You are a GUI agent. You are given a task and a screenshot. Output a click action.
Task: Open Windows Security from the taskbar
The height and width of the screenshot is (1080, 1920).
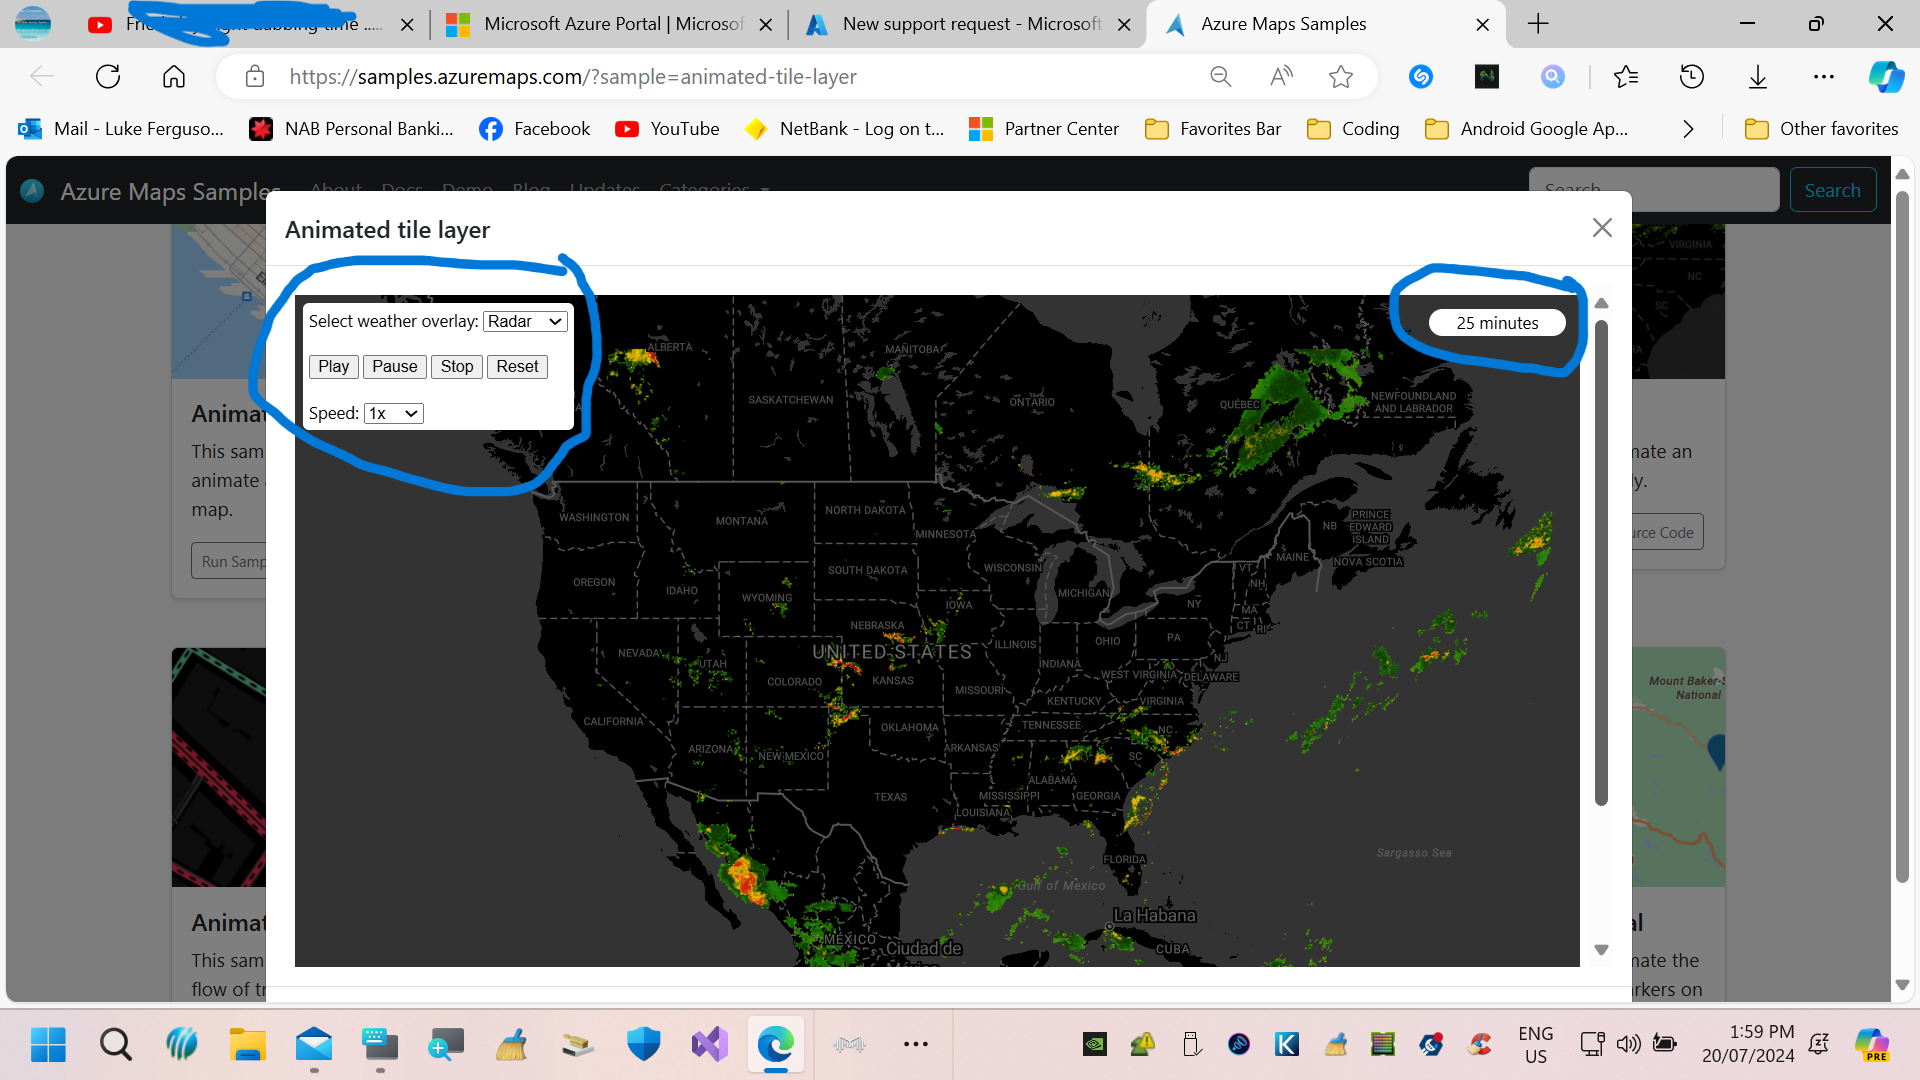point(643,1044)
